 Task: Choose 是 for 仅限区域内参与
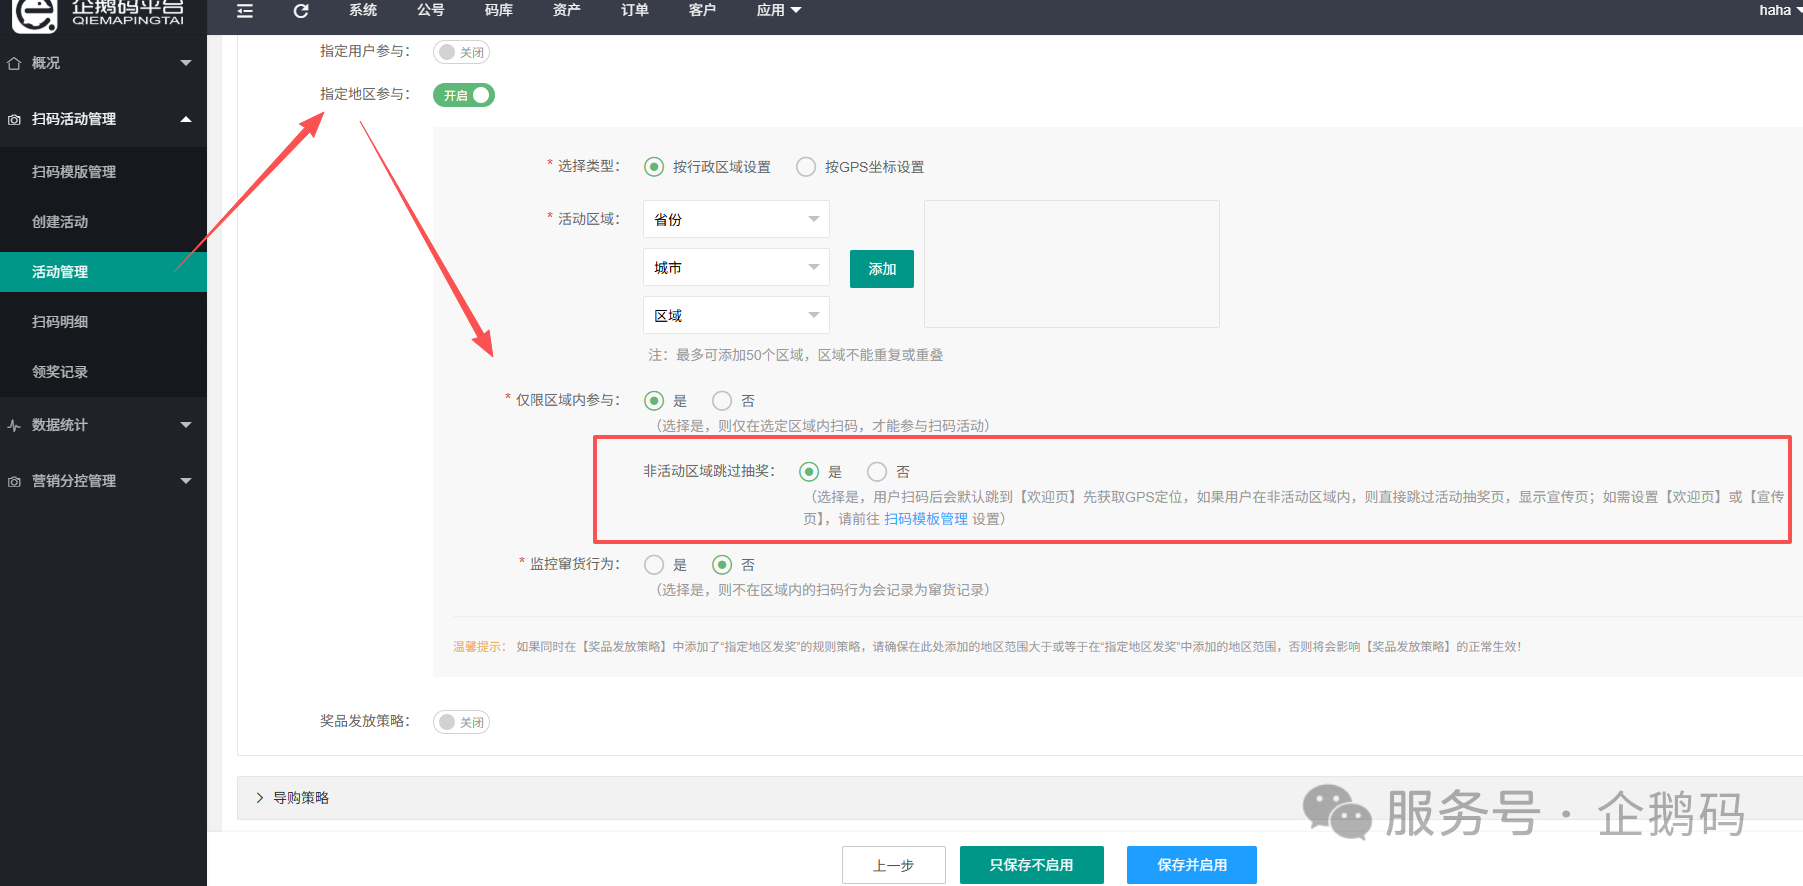(654, 401)
